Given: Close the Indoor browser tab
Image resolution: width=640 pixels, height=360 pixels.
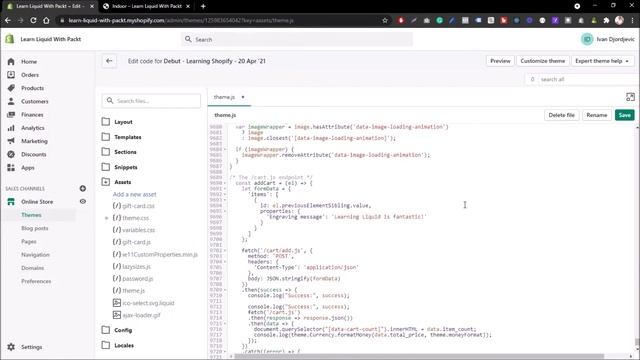Looking at the screenshot, I should 188,6.
